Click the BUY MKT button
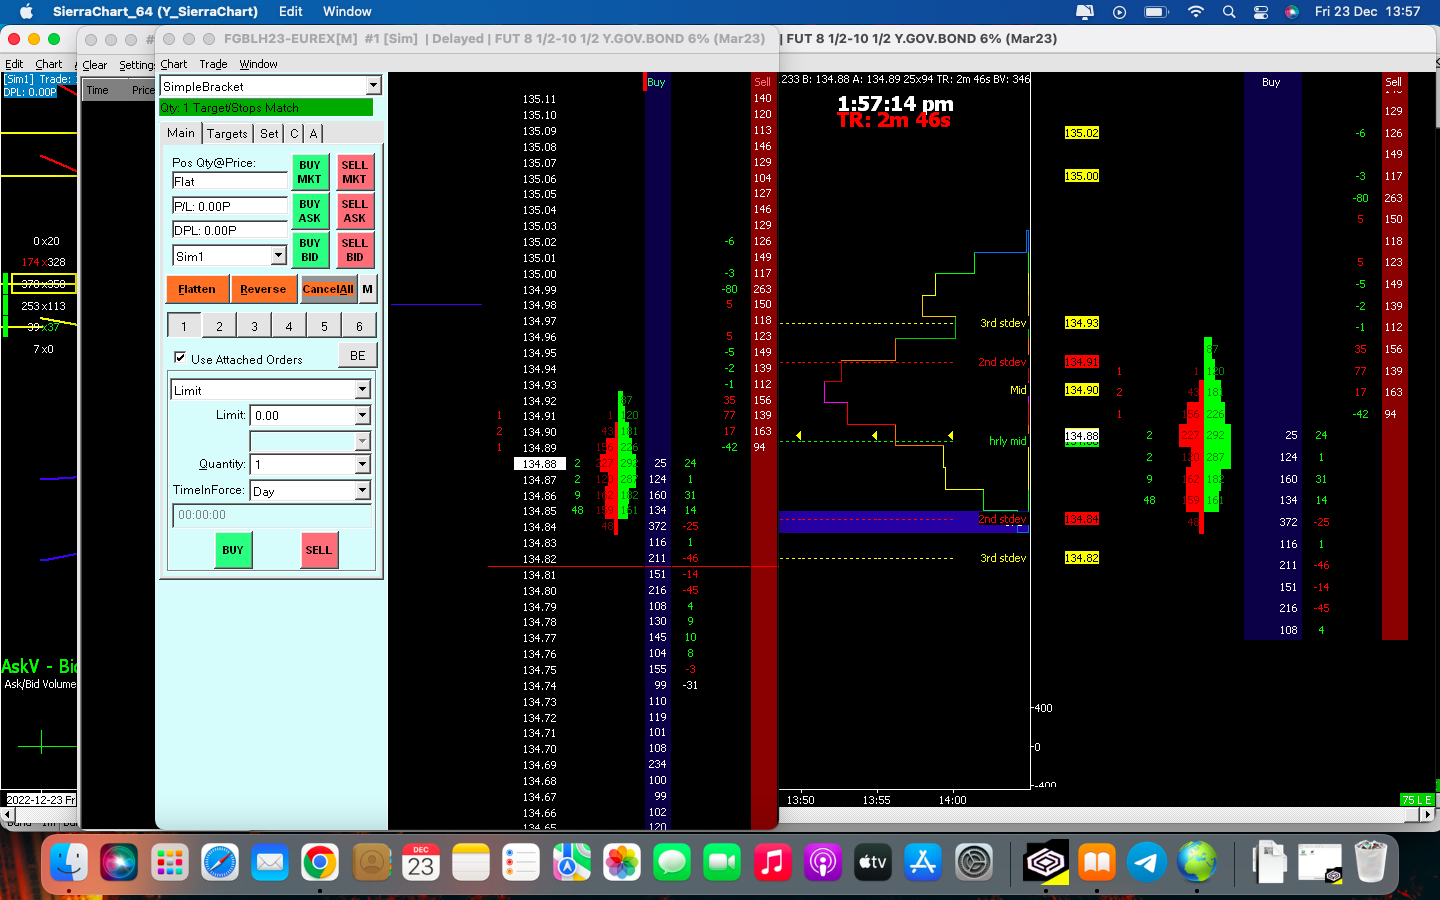 point(310,173)
